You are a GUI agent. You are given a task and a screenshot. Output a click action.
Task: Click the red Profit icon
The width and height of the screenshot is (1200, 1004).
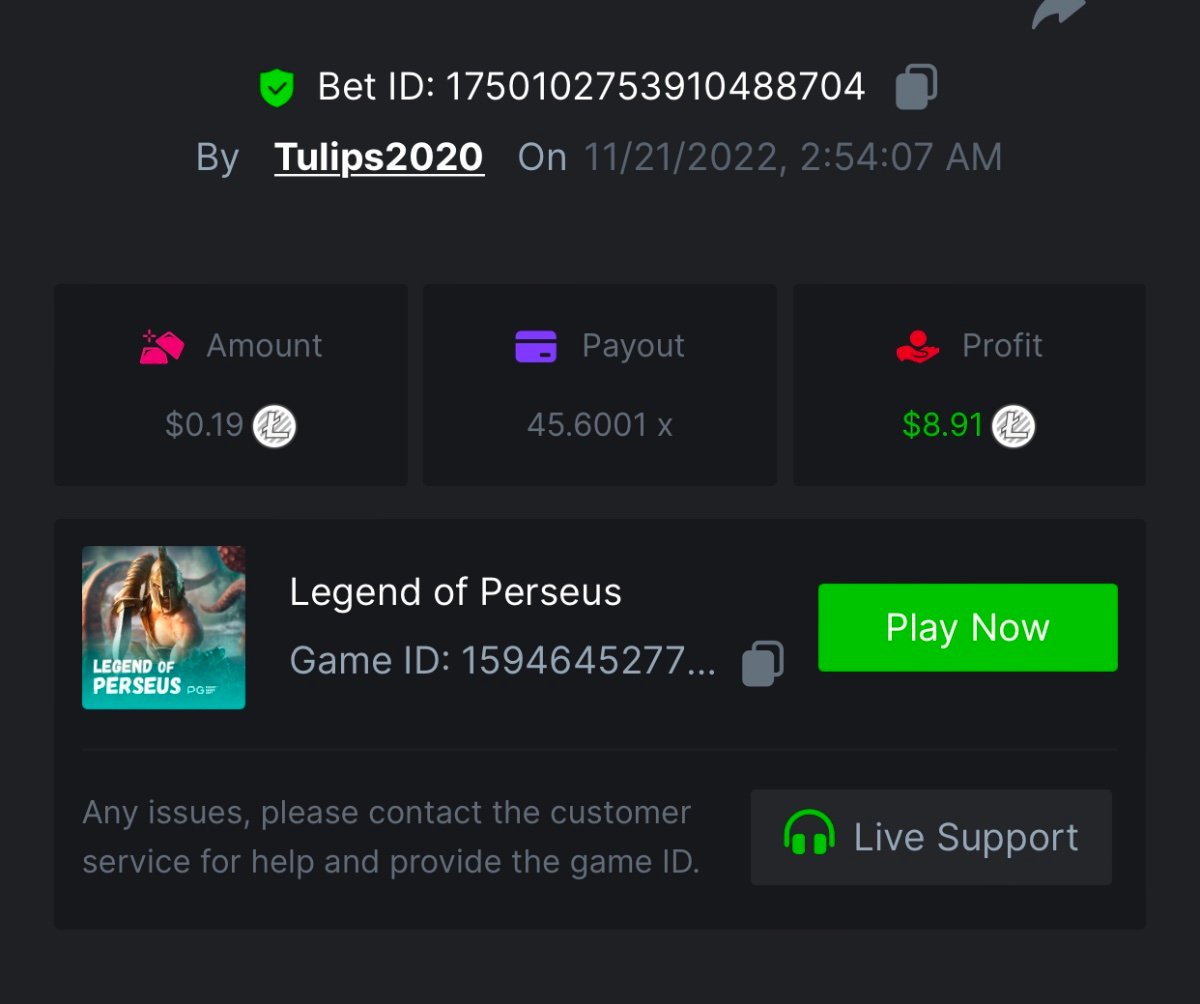917,346
